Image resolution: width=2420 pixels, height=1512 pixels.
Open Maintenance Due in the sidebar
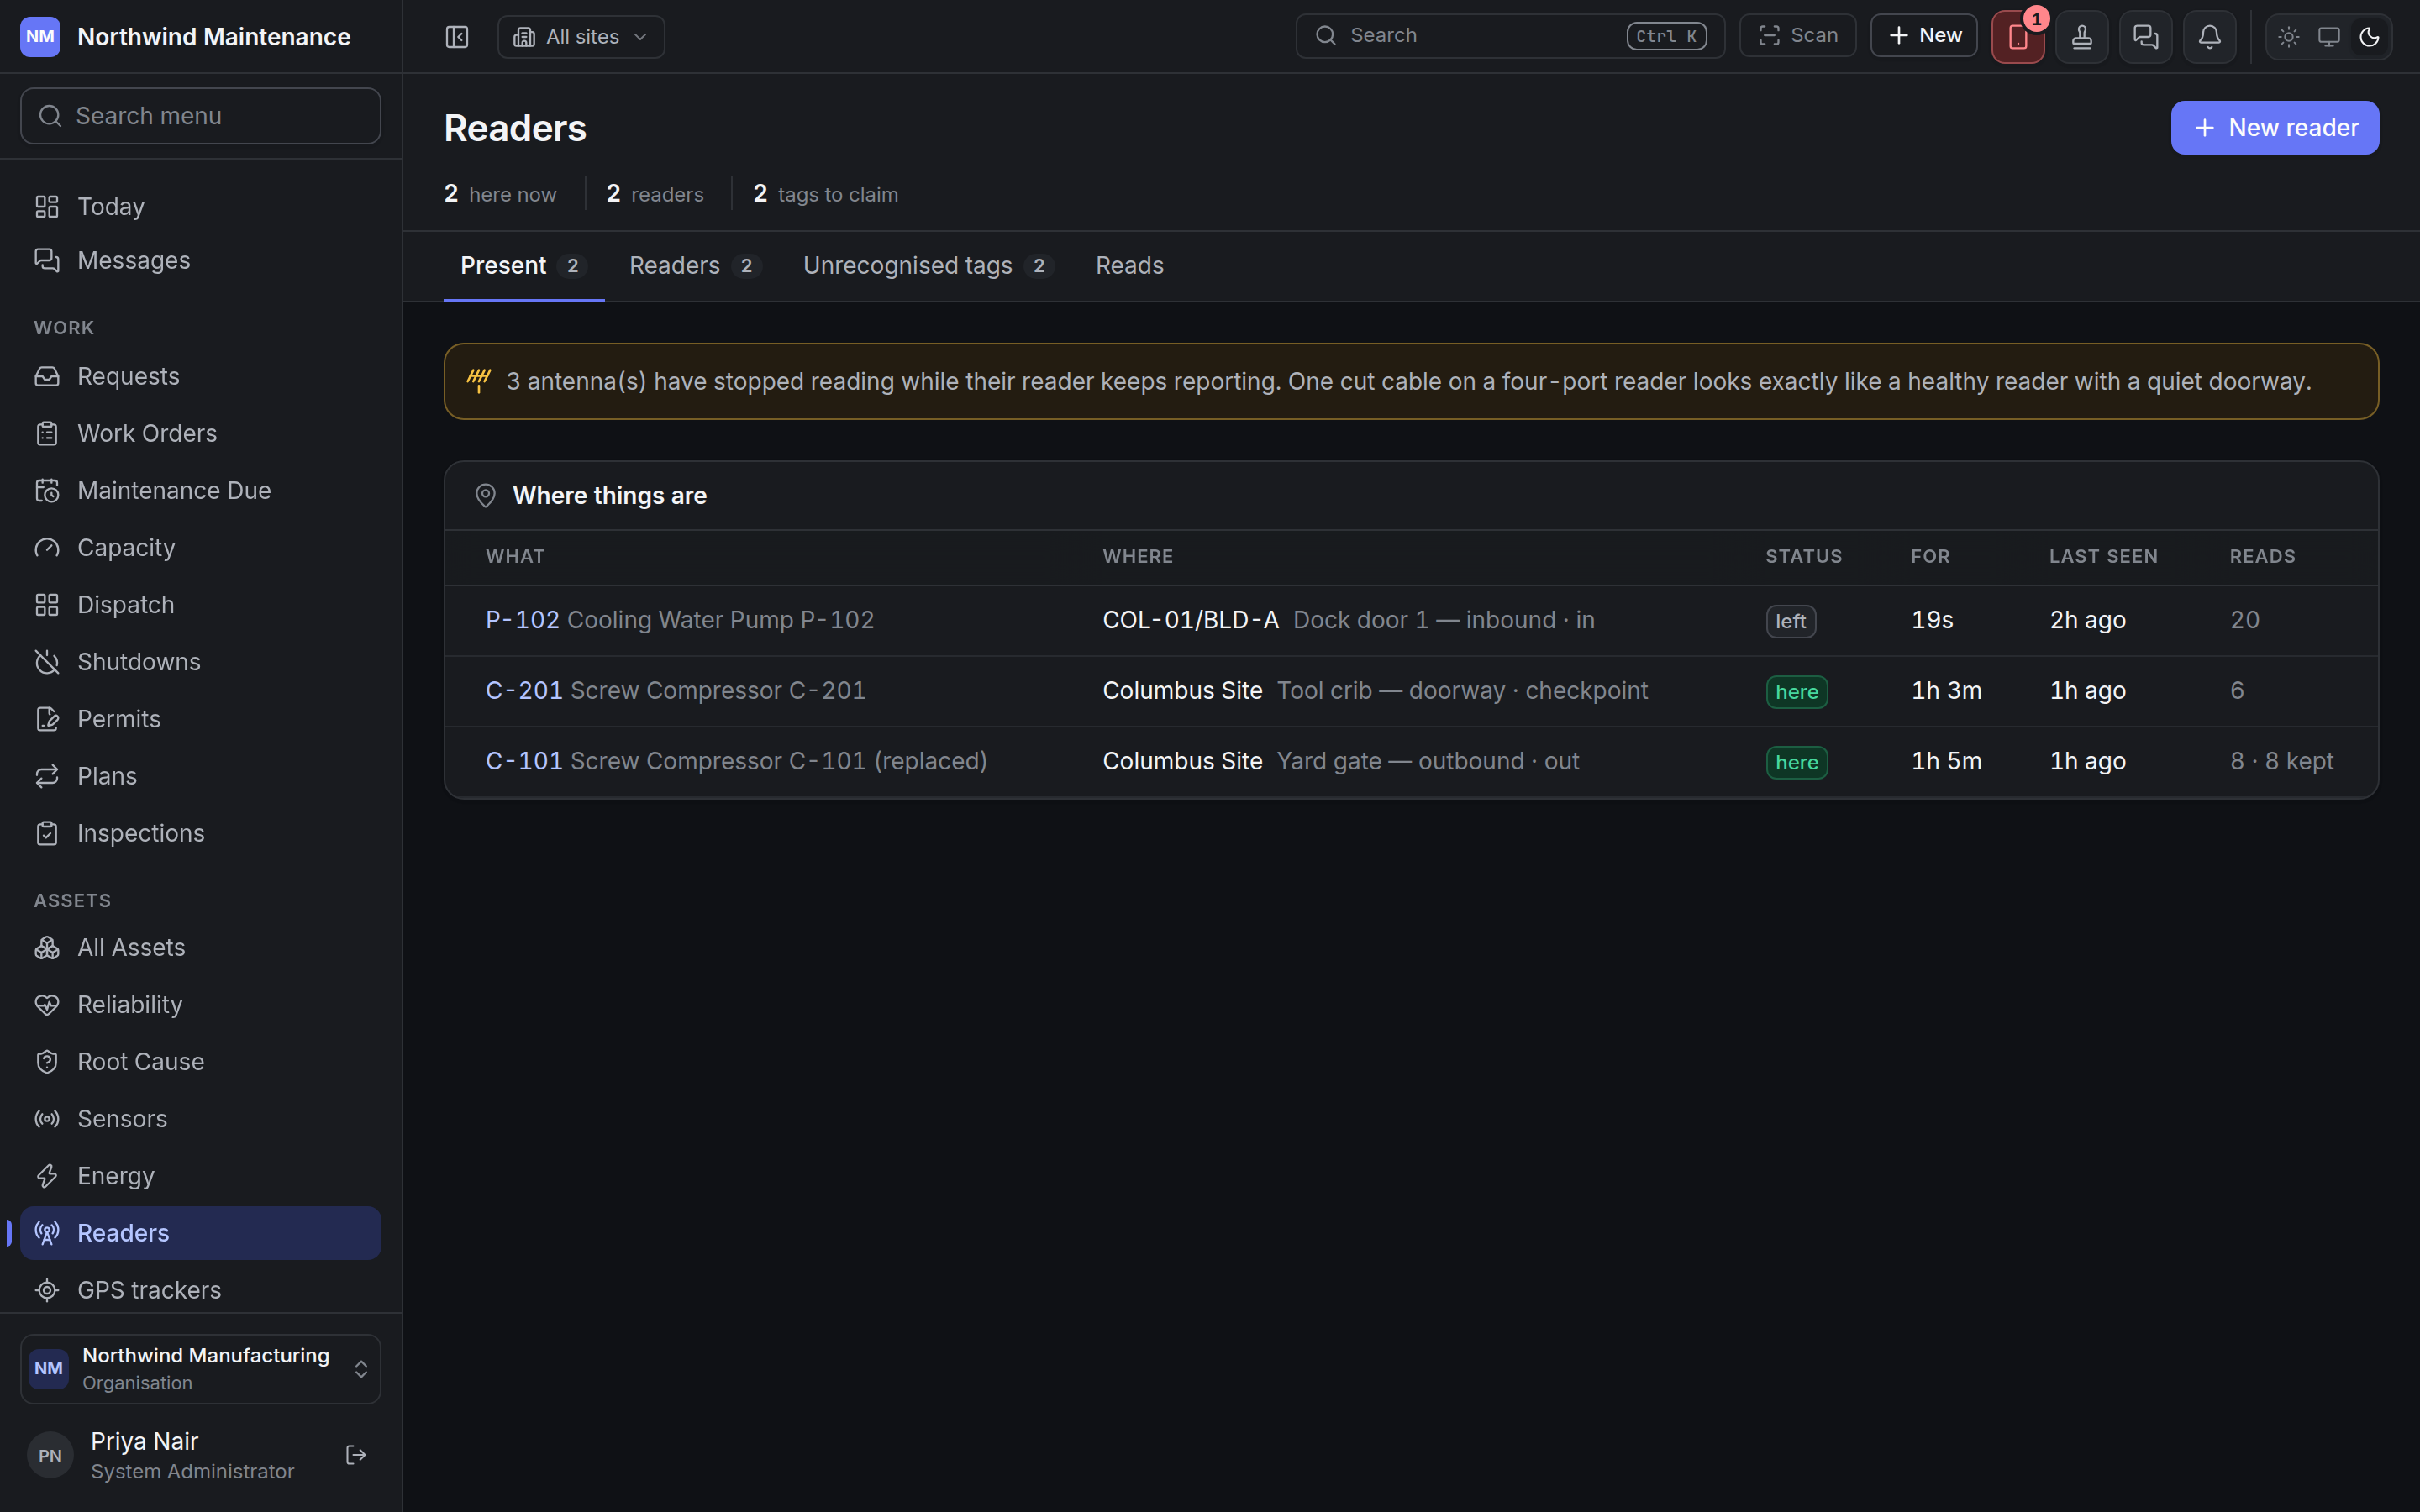pos(201,491)
